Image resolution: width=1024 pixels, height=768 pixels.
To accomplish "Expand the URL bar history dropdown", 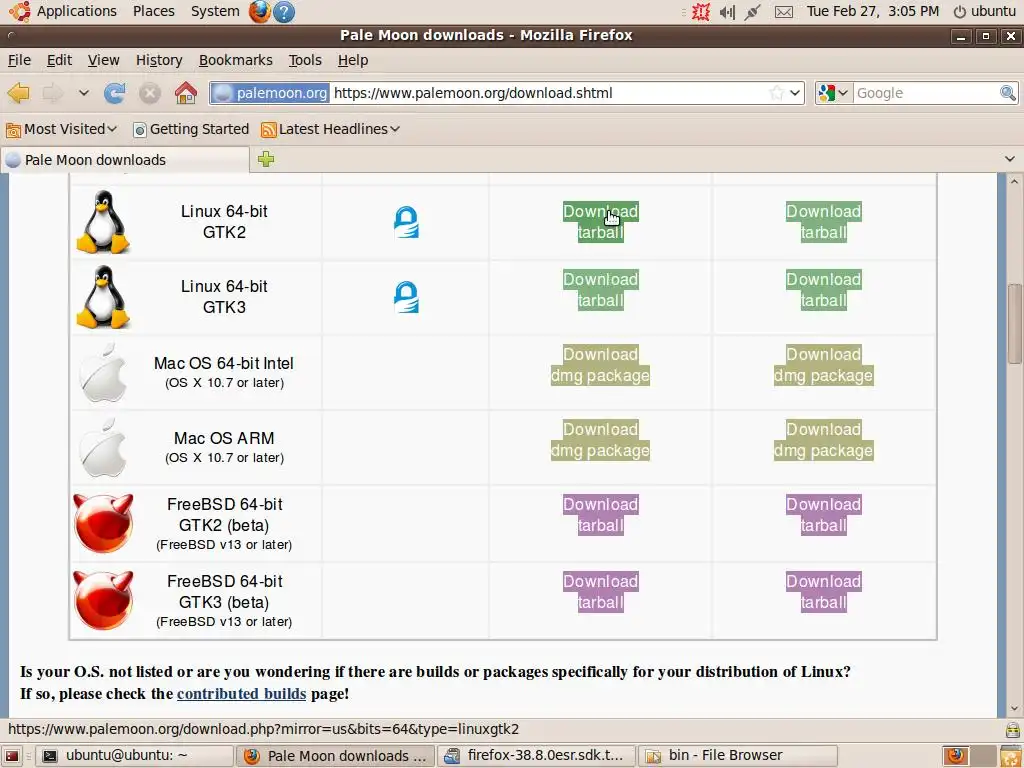I will pyautogui.click(x=795, y=93).
